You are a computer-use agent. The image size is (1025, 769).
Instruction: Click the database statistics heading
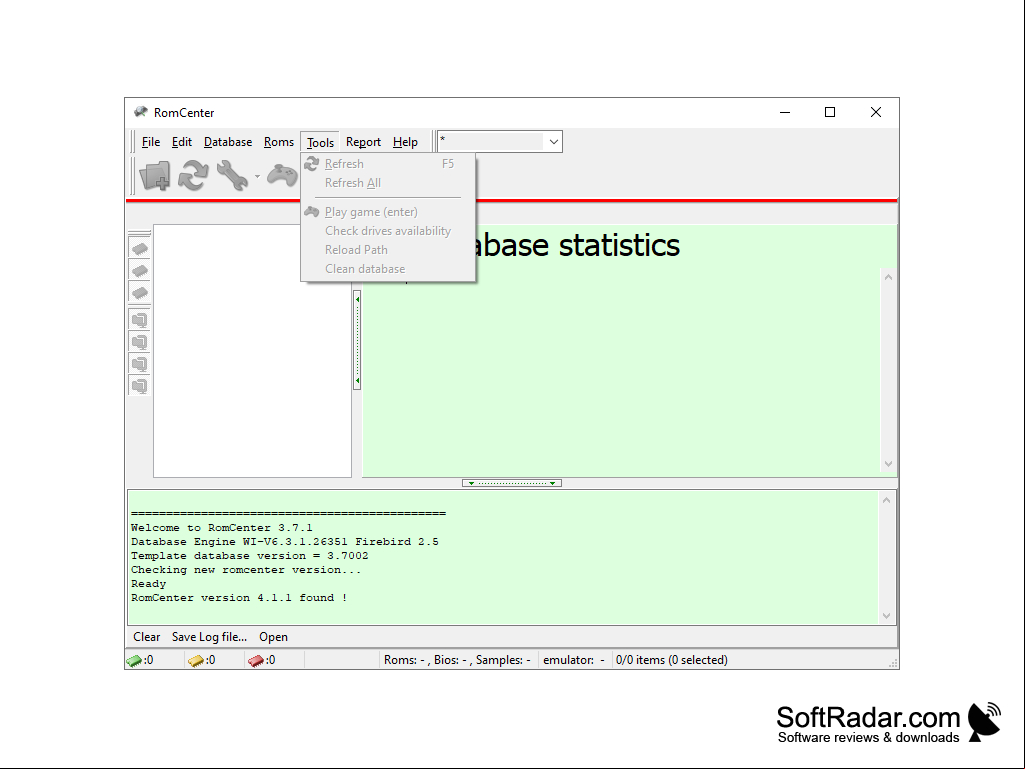click(x=578, y=245)
